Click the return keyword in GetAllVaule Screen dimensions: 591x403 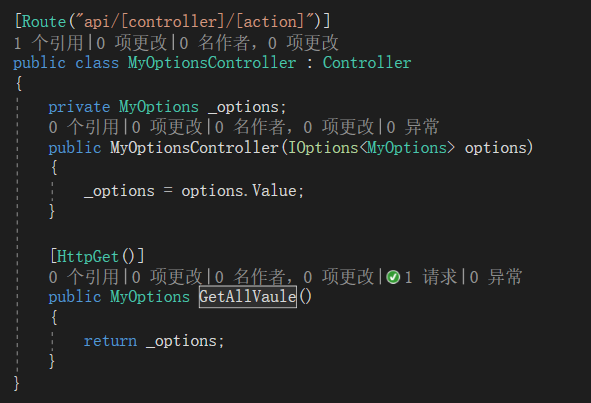click(x=110, y=341)
